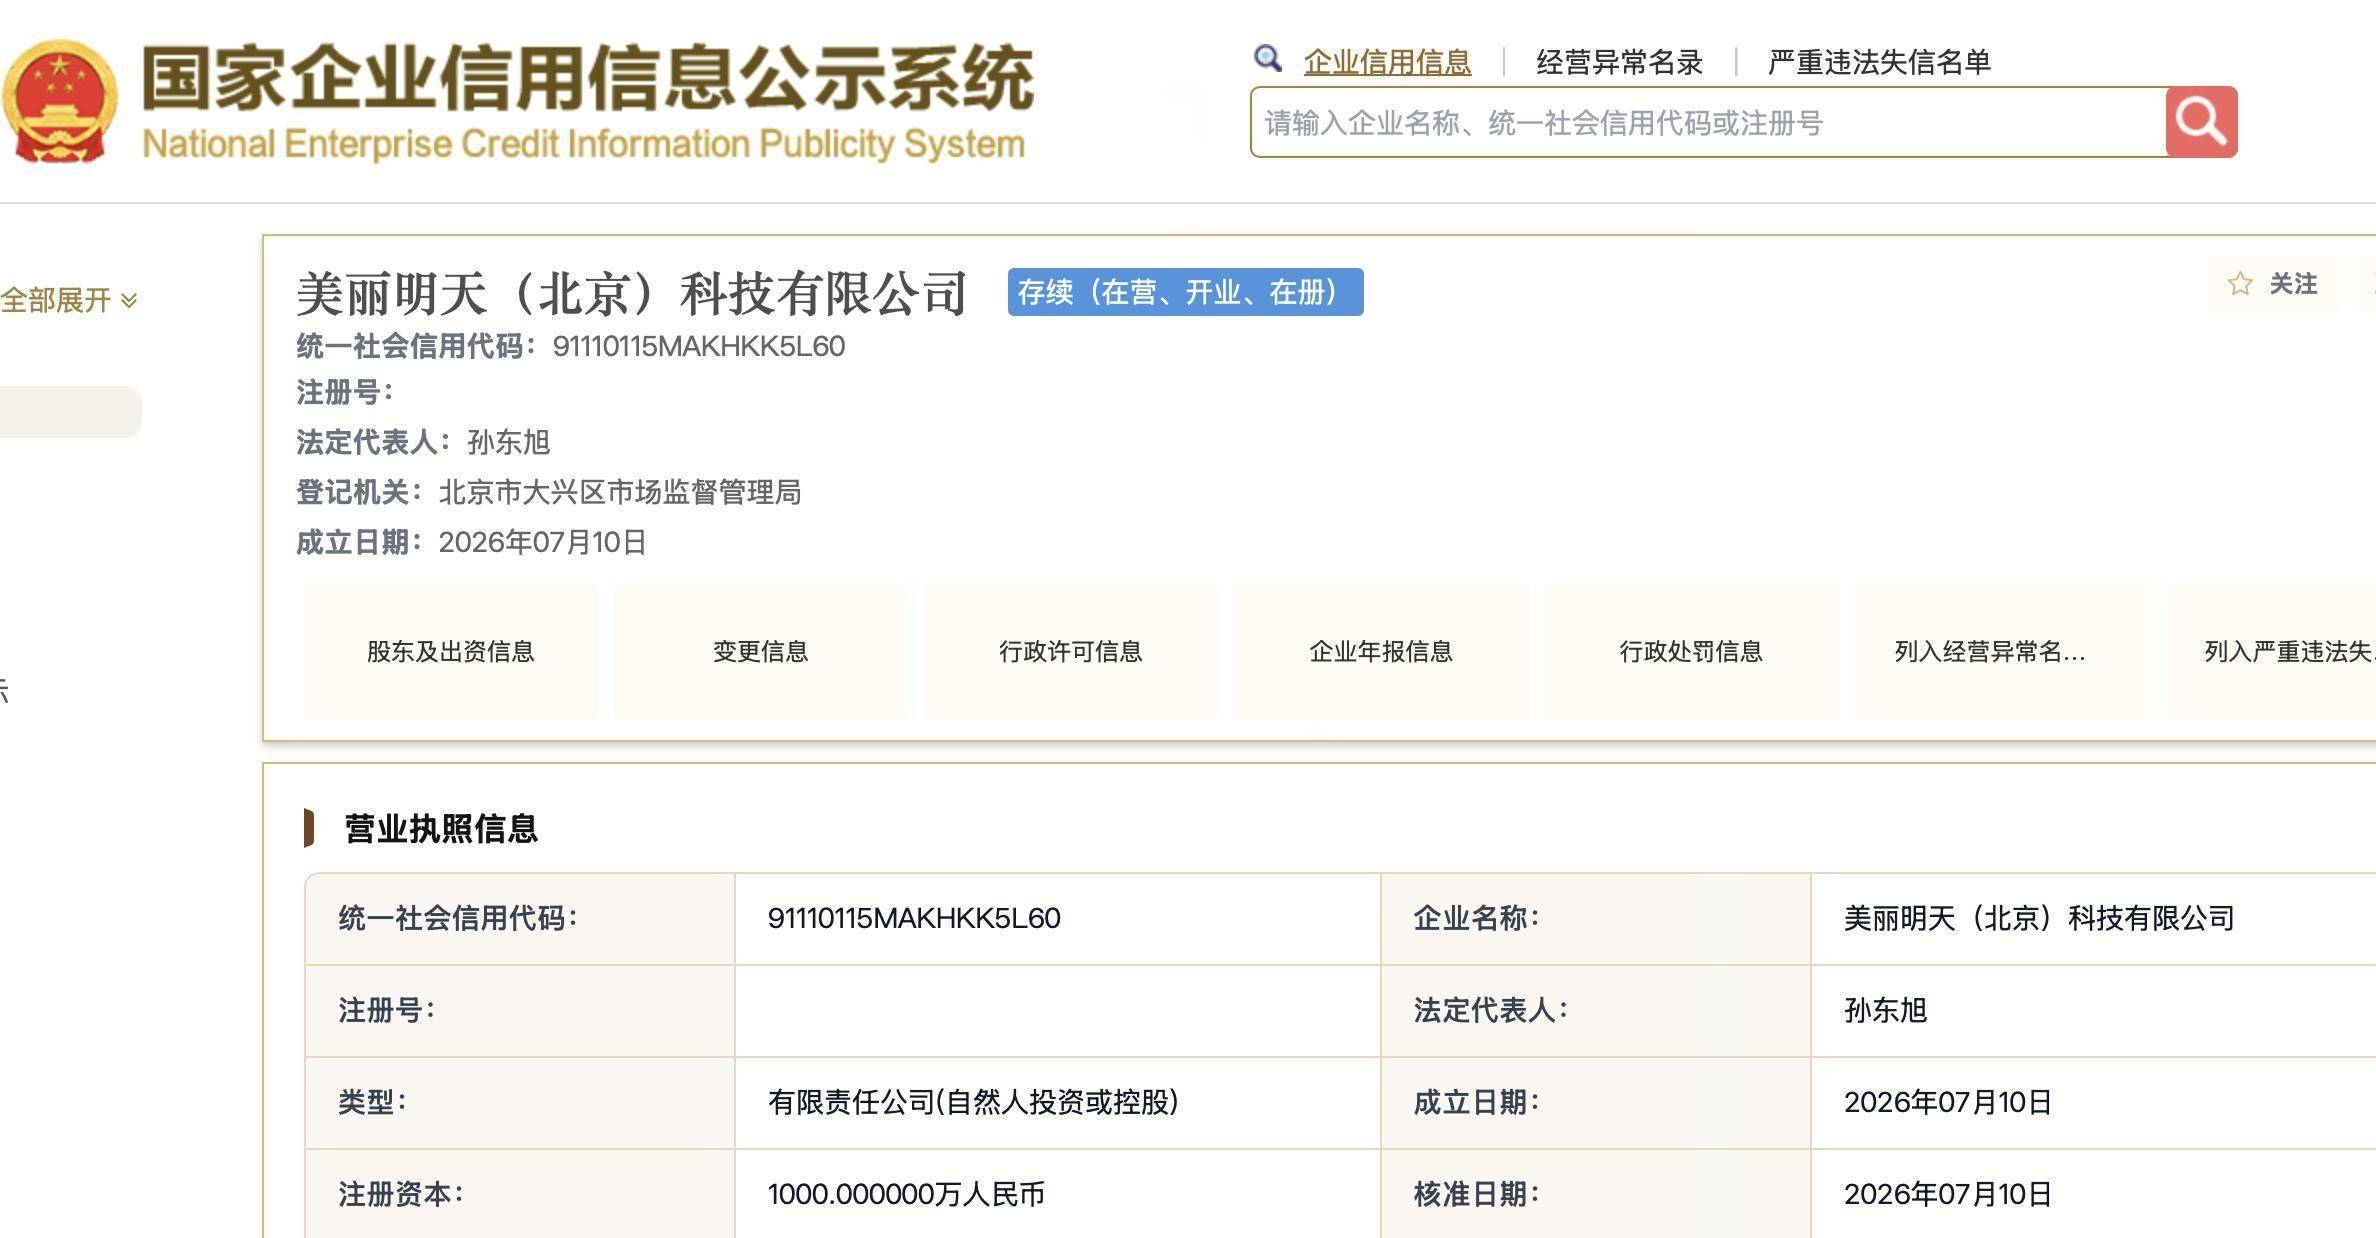
Task: Click the red search magnifier button
Action: pos(2201,122)
